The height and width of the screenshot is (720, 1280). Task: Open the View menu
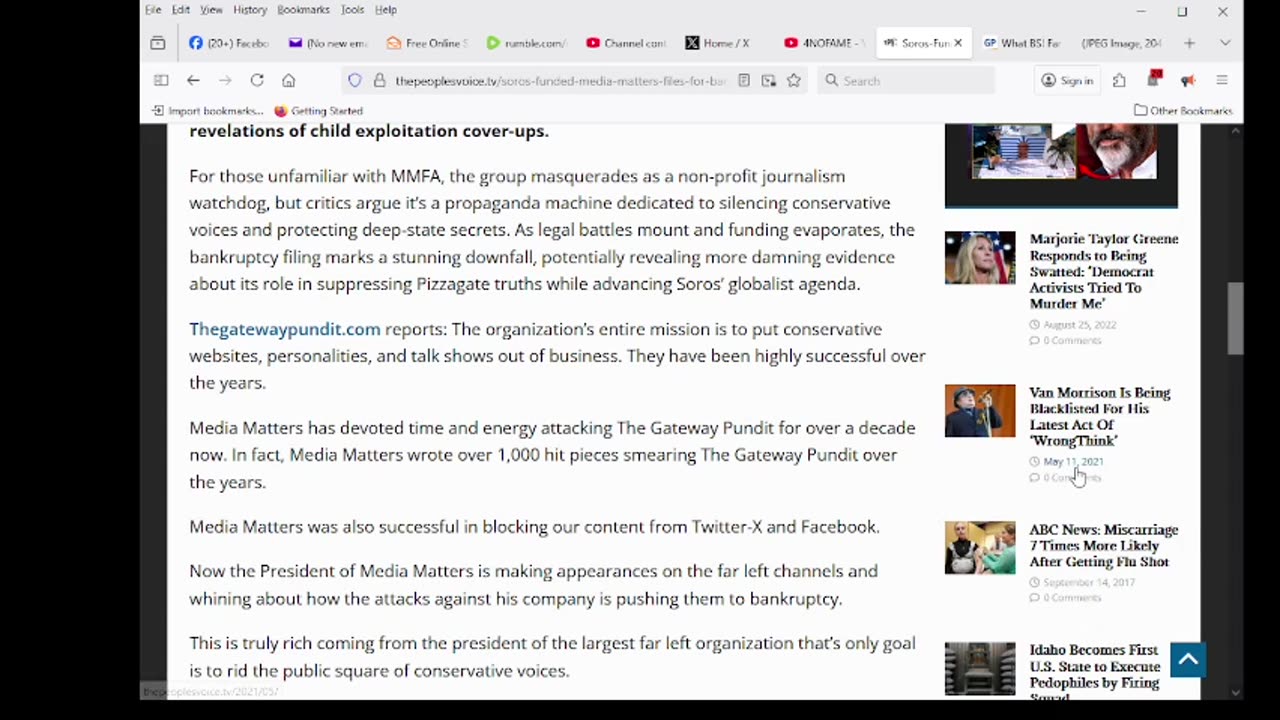pos(211,10)
